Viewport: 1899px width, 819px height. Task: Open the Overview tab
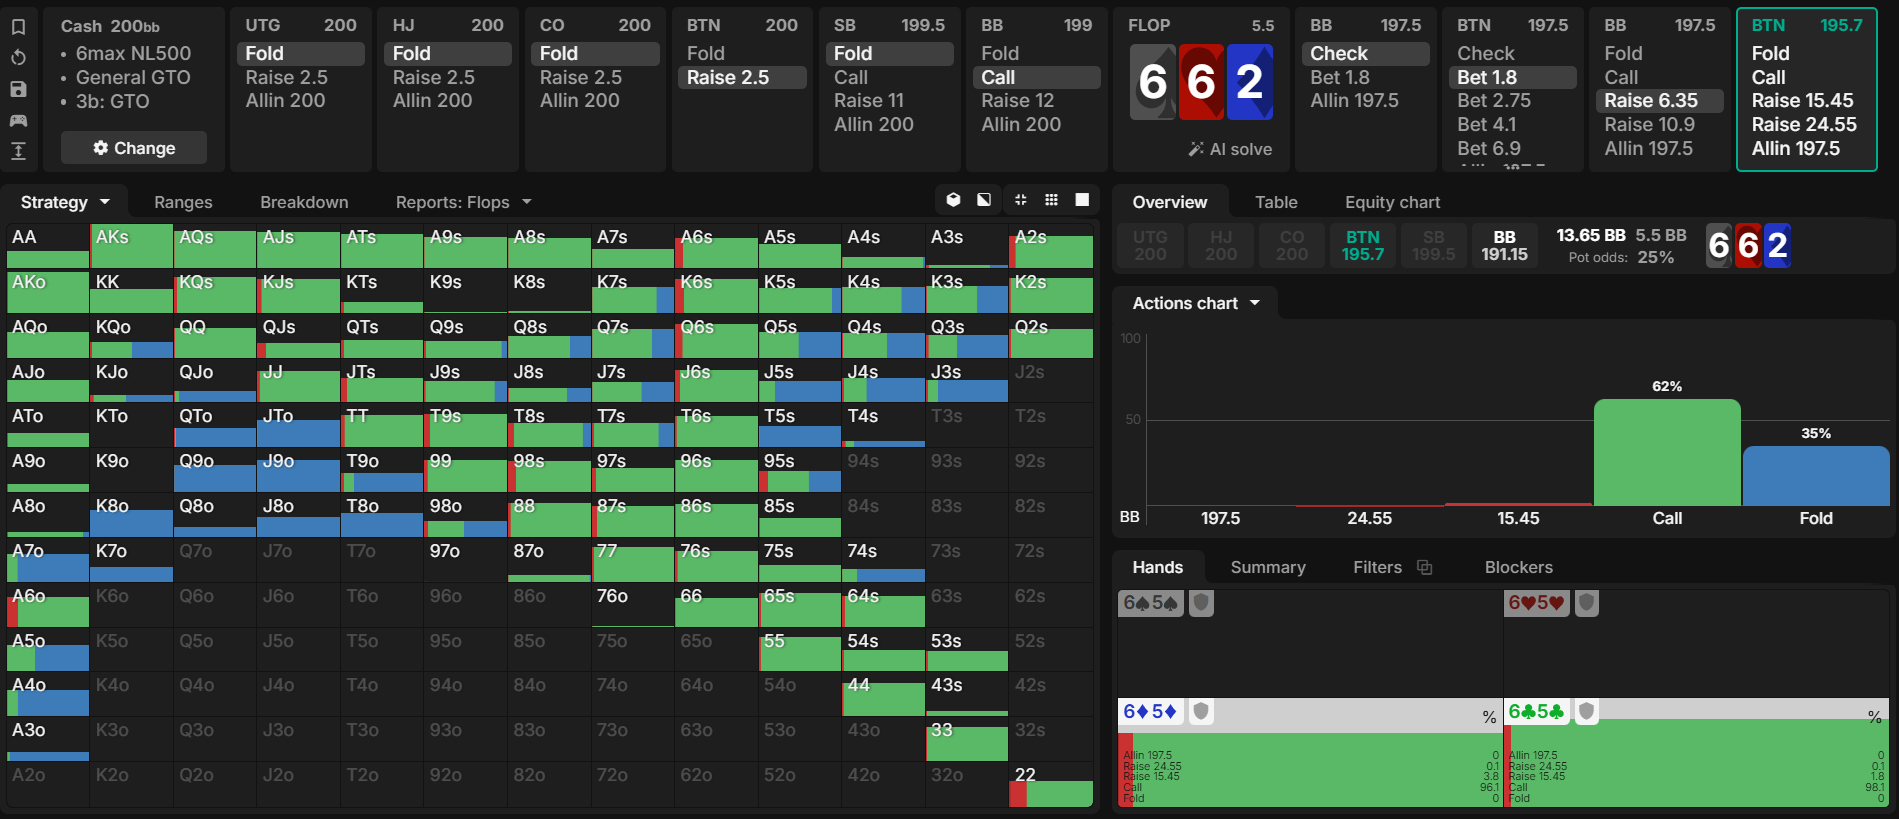1169,202
